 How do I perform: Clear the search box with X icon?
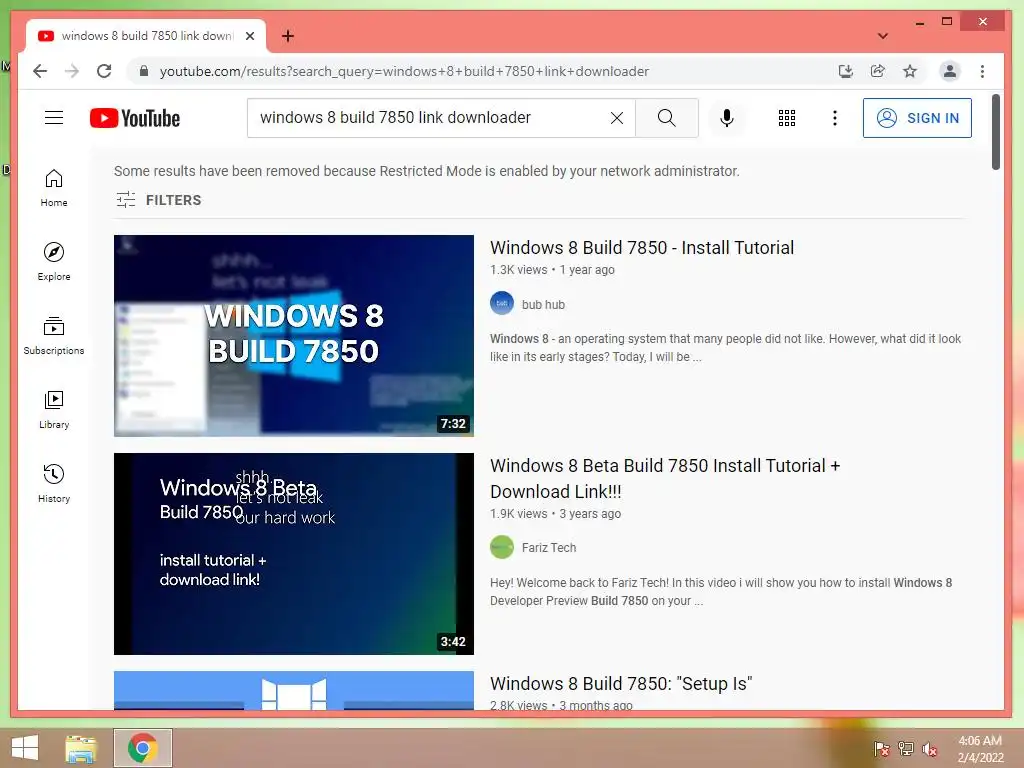[616, 118]
